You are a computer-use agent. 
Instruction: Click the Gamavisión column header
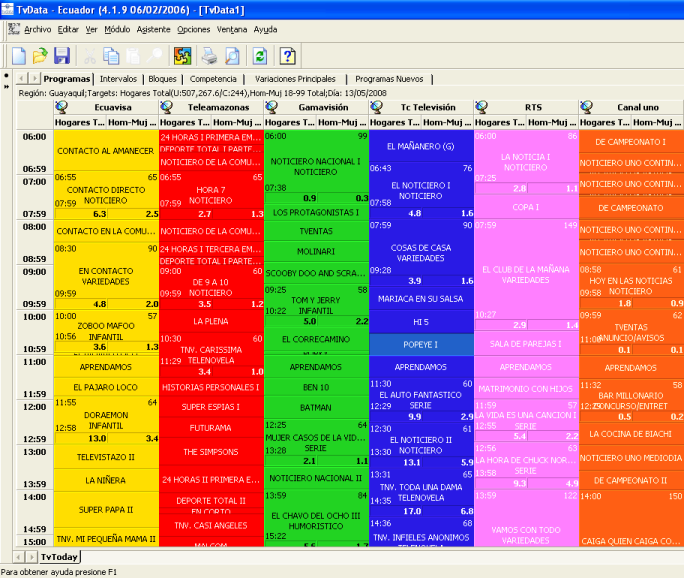pyautogui.click(x=316, y=107)
